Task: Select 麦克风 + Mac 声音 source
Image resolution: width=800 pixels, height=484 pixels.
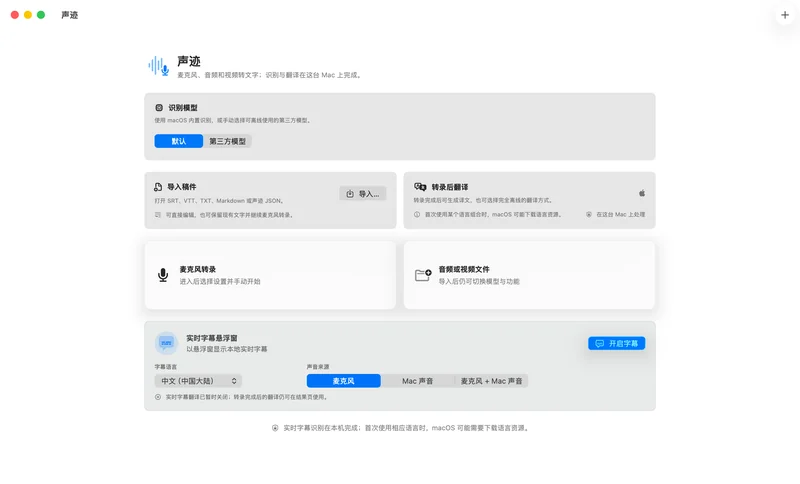Action: tap(491, 381)
